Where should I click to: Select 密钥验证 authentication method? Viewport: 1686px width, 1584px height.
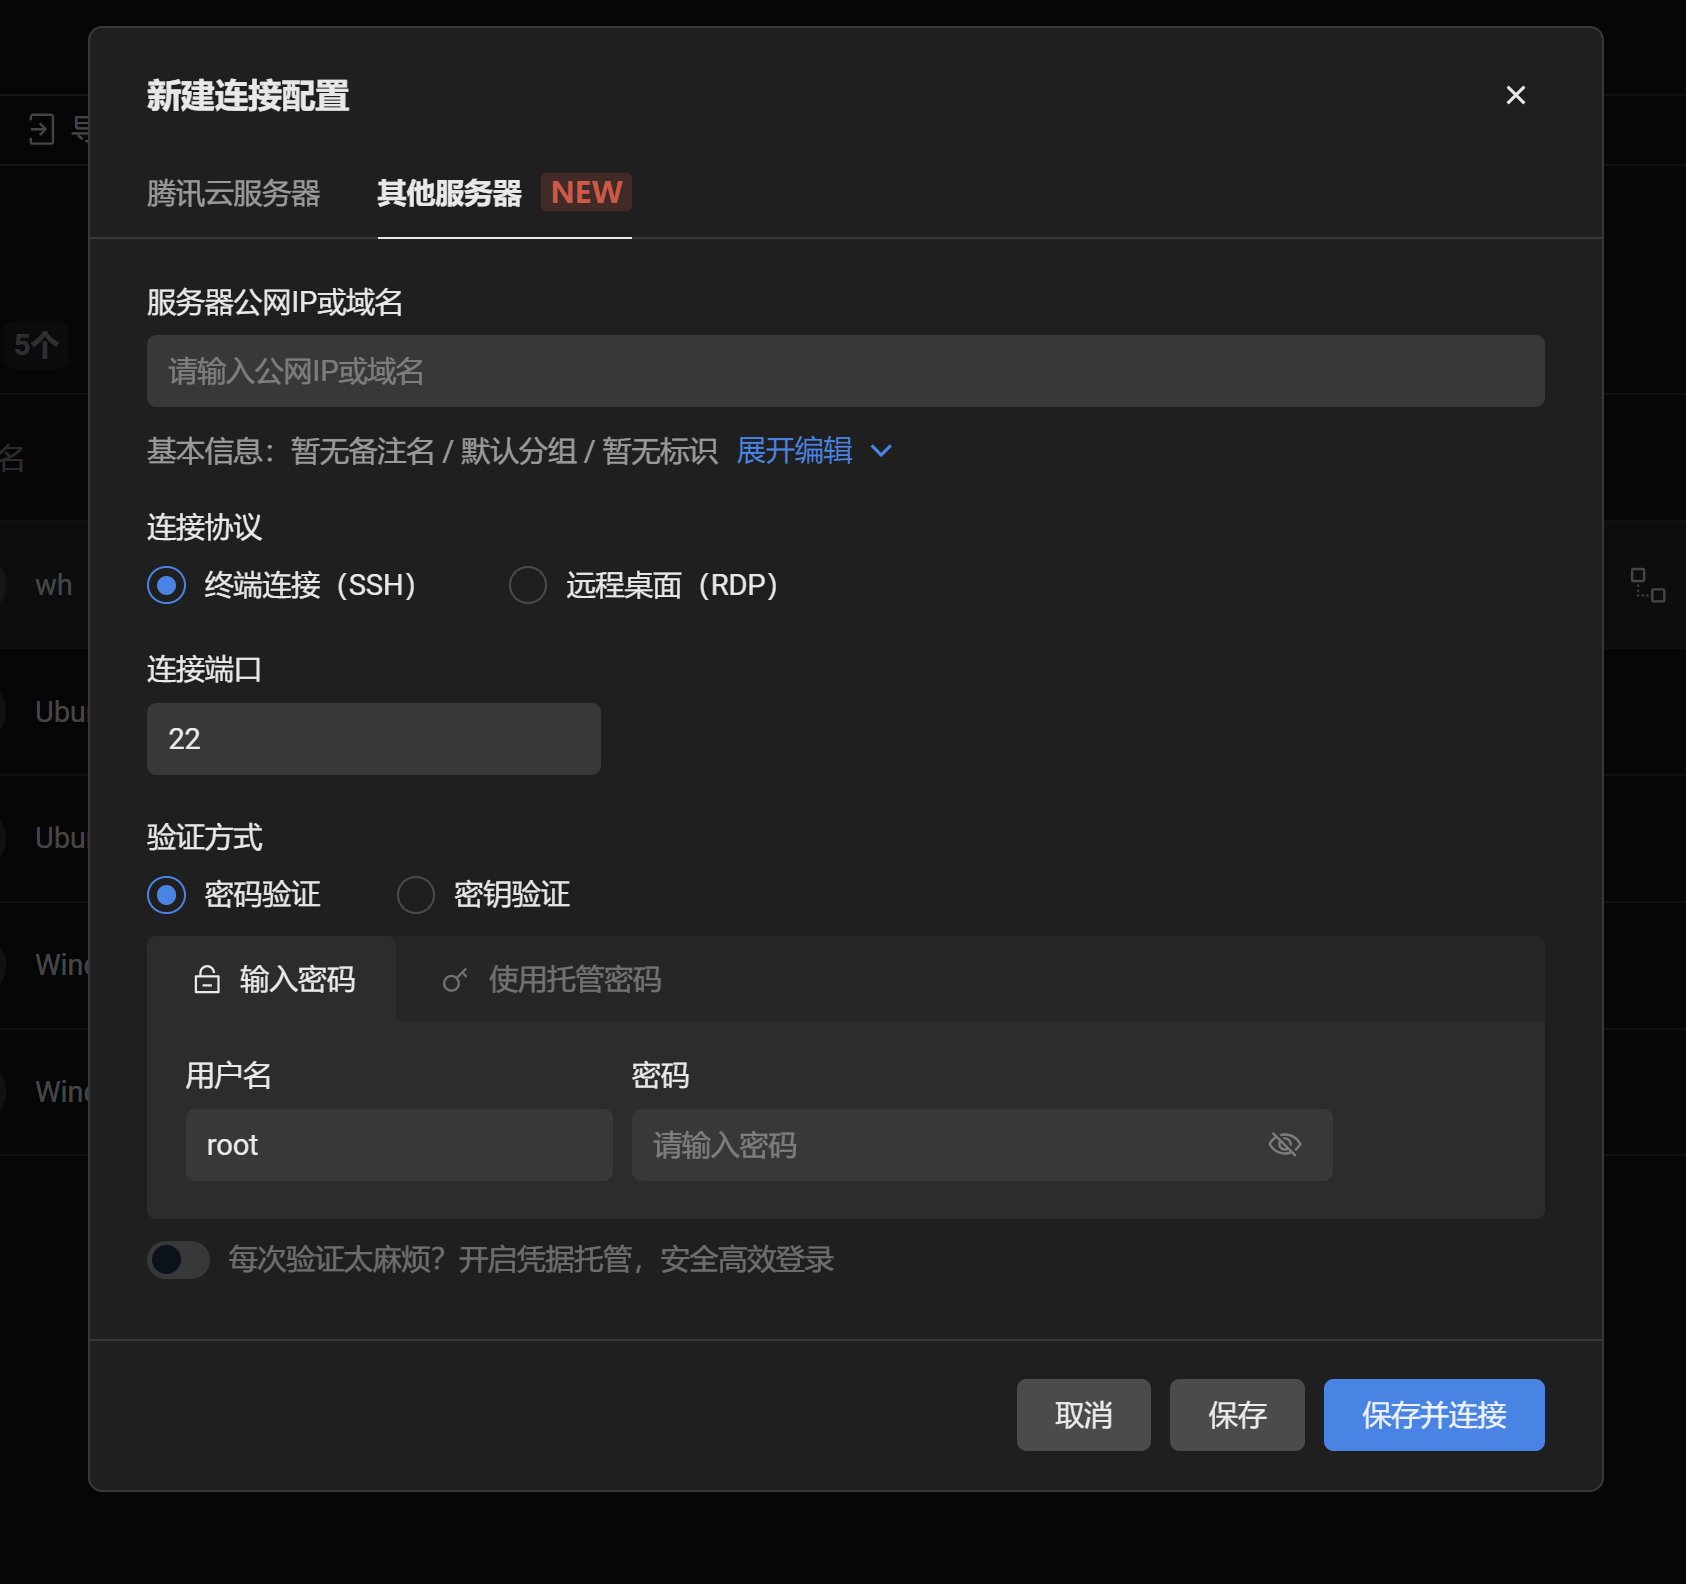tap(415, 895)
